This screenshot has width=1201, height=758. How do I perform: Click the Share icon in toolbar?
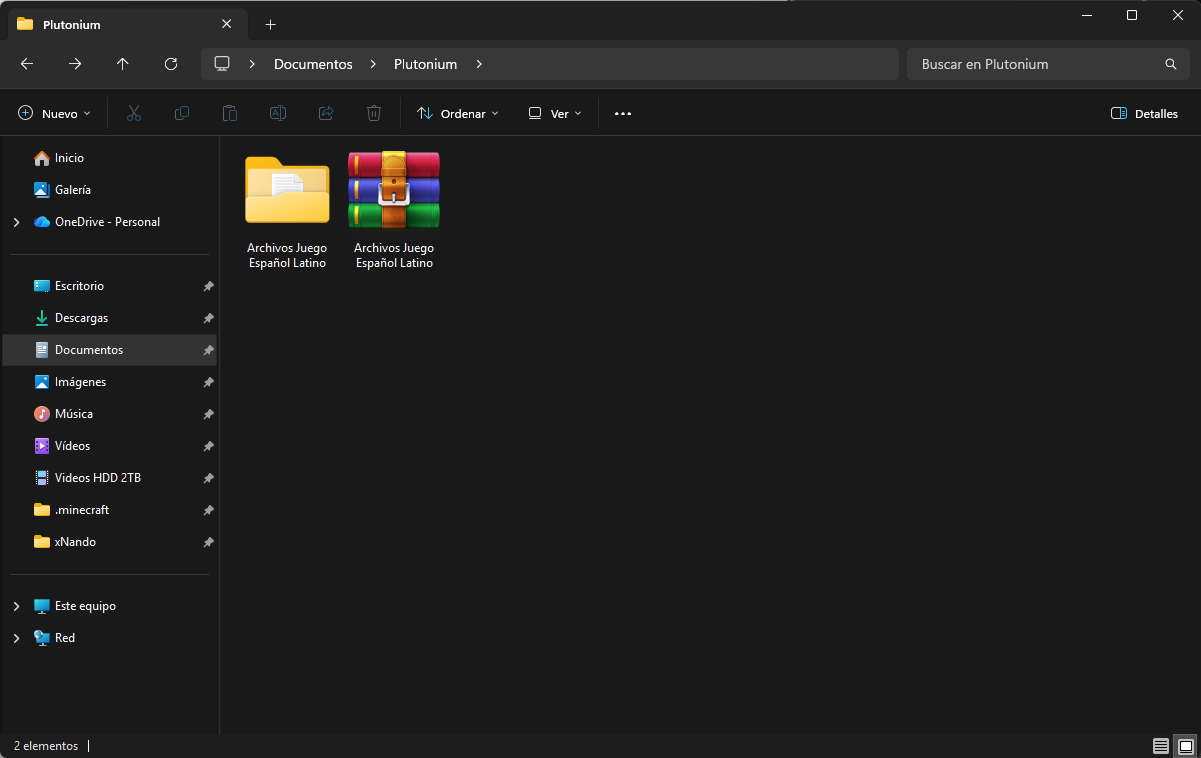tap(326, 114)
